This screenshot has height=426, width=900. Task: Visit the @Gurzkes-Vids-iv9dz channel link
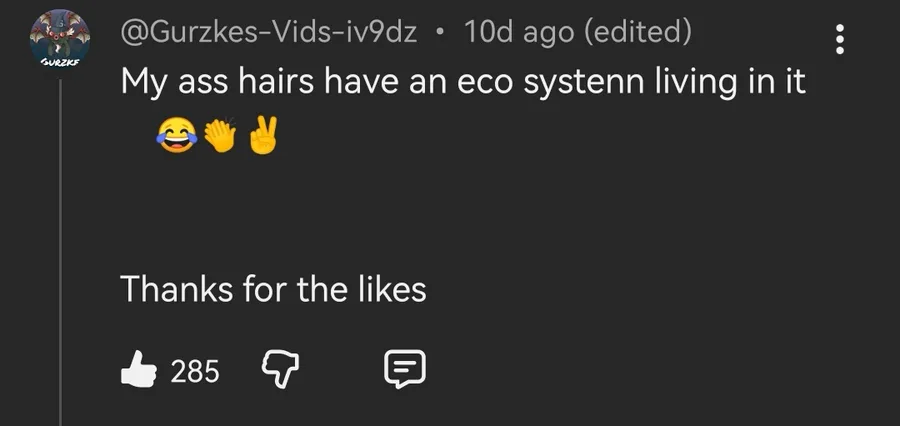[268, 32]
